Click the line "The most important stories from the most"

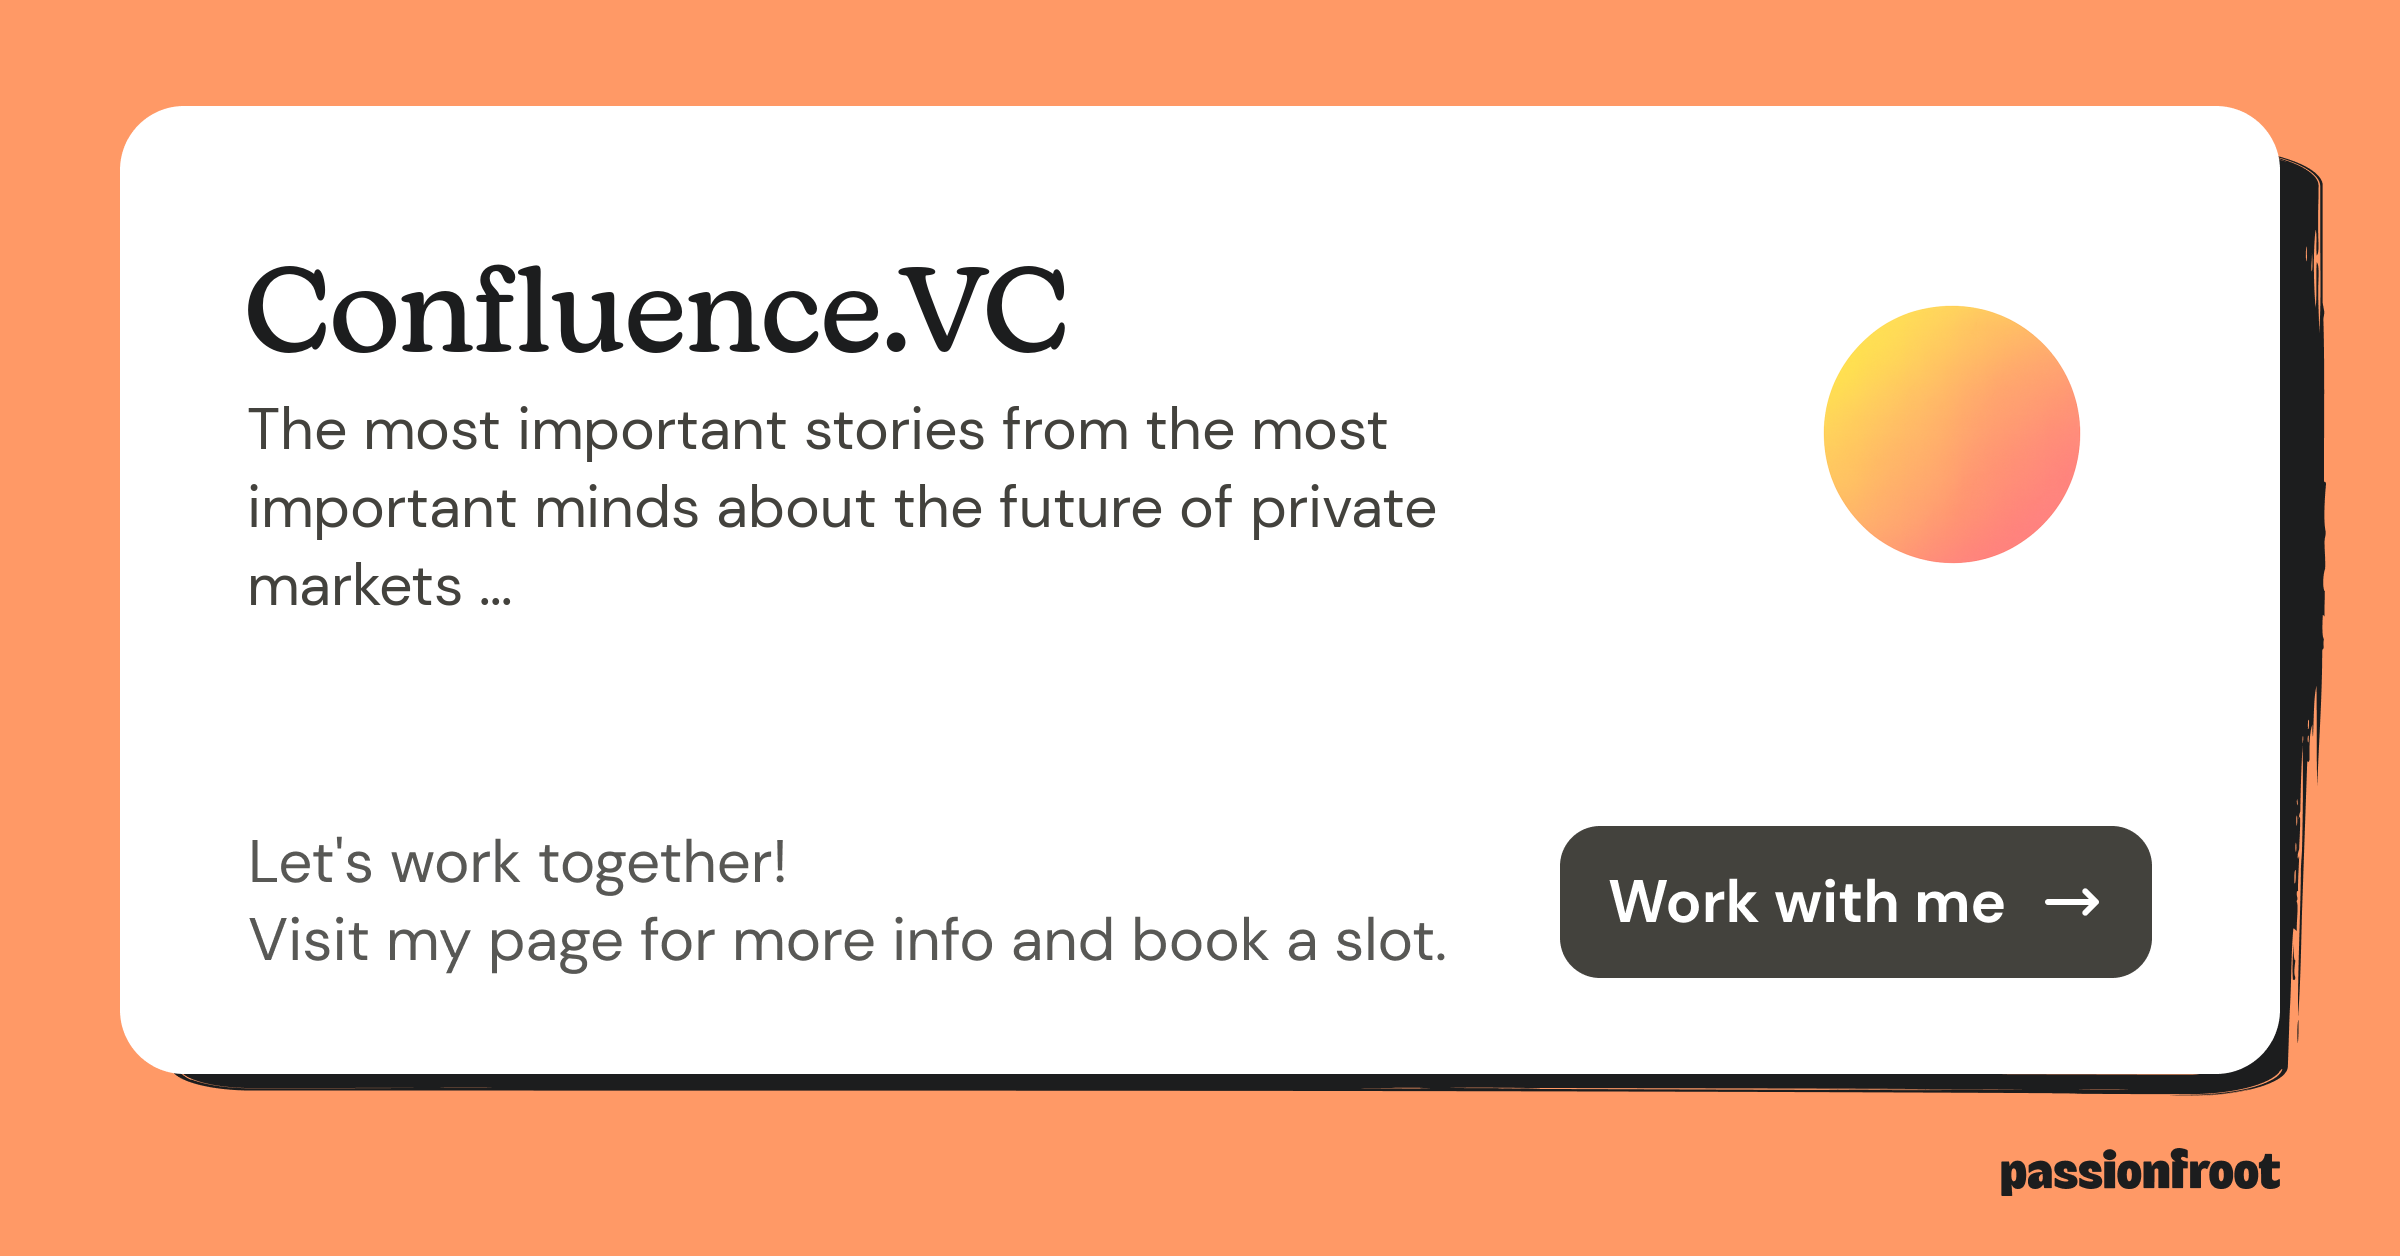[816, 430]
